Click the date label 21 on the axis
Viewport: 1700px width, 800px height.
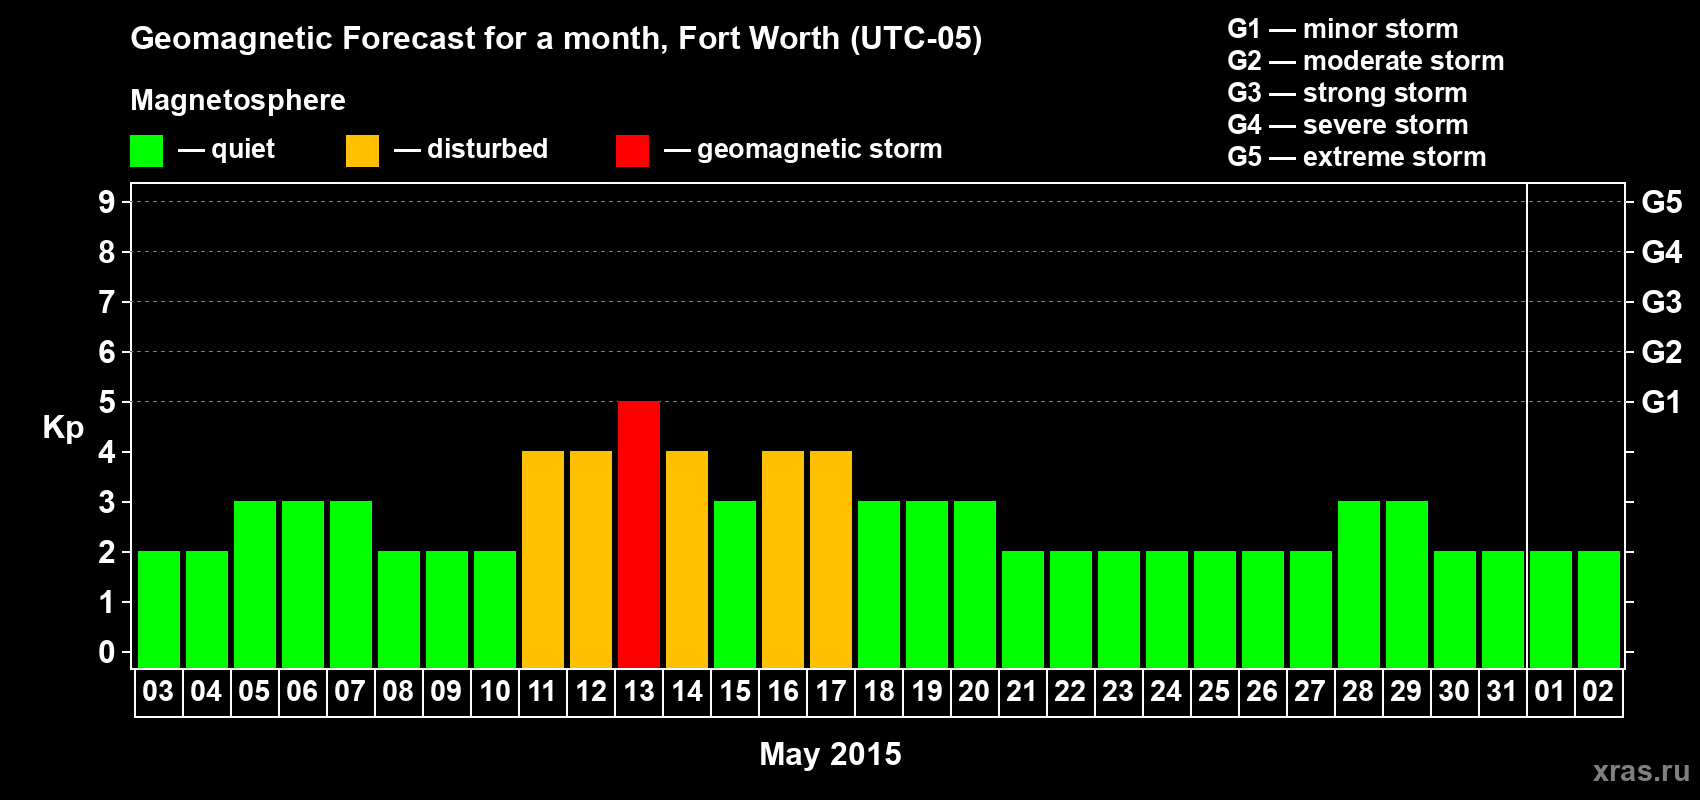(1022, 692)
